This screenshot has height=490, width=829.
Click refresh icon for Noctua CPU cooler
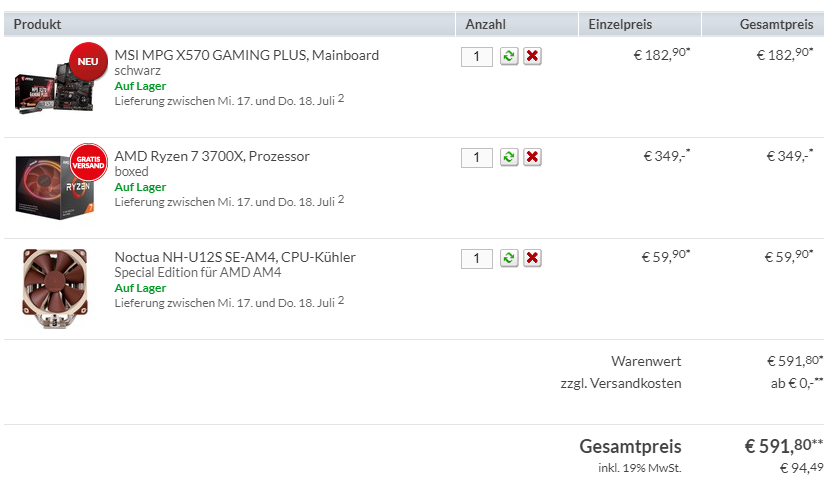[509, 258]
